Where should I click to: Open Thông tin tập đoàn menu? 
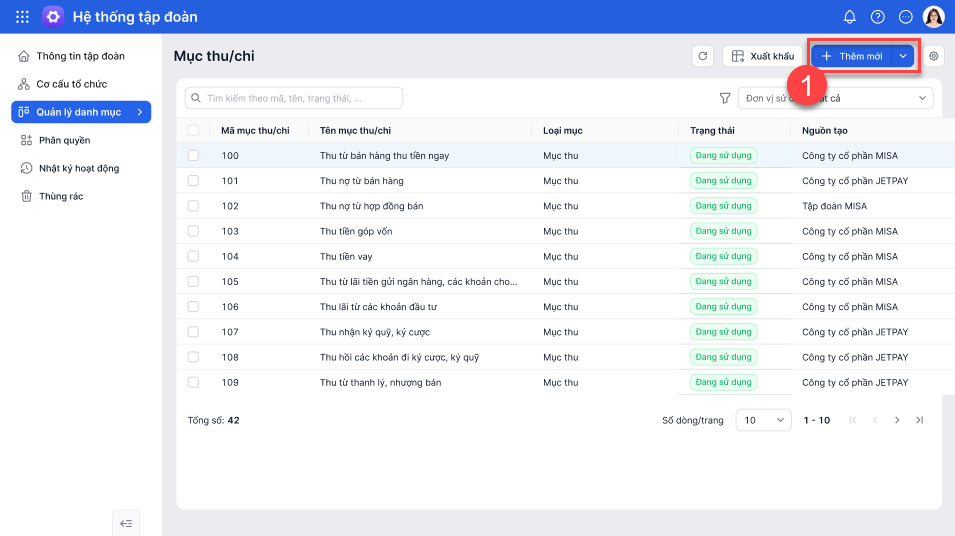(x=81, y=56)
